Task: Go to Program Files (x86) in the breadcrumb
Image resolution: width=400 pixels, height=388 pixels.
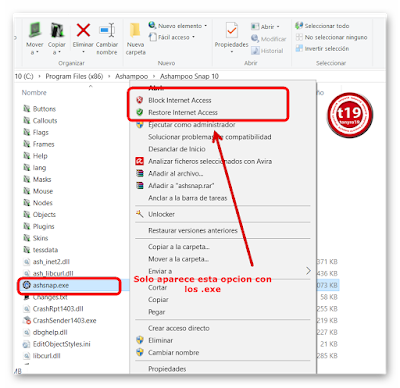Action: [x=74, y=76]
